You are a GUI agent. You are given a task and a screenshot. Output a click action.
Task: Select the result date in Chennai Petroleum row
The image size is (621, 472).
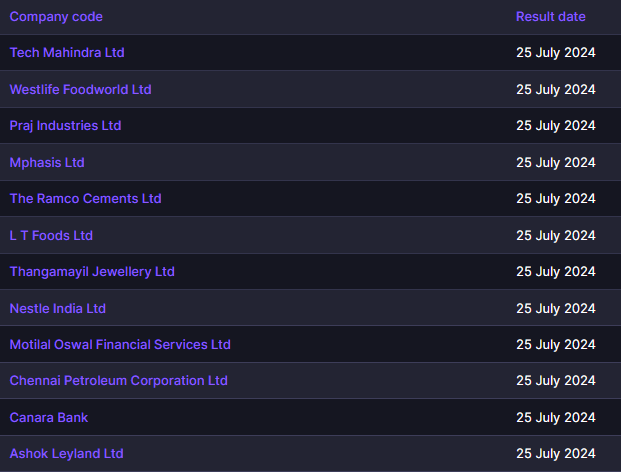click(556, 381)
